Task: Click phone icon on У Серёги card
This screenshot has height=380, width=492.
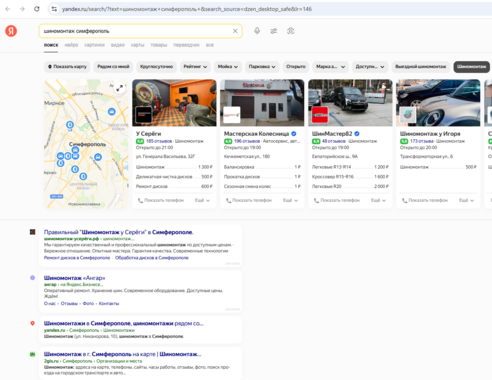Action: point(140,200)
